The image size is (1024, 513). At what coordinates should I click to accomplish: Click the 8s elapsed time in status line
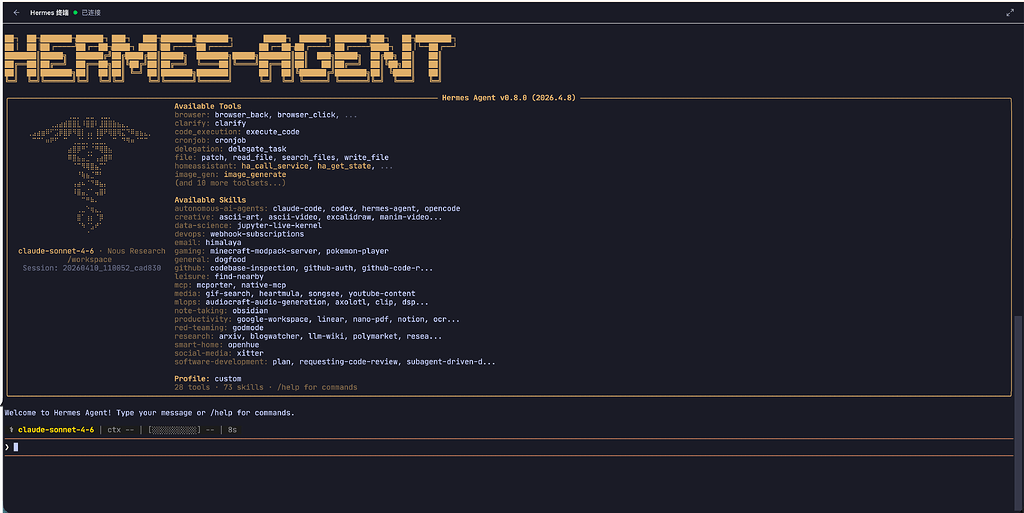coord(232,430)
